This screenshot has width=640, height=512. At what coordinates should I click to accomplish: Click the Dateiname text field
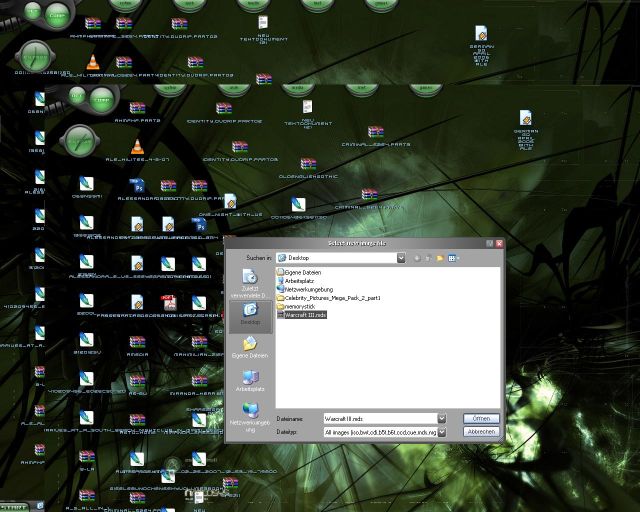pyautogui.click(x=378, y=418)
